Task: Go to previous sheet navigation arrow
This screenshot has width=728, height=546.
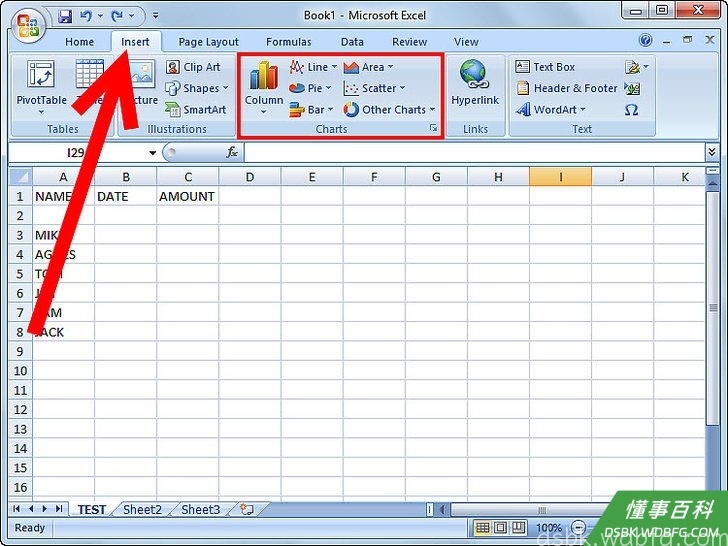Action: (x=31, y=509)
